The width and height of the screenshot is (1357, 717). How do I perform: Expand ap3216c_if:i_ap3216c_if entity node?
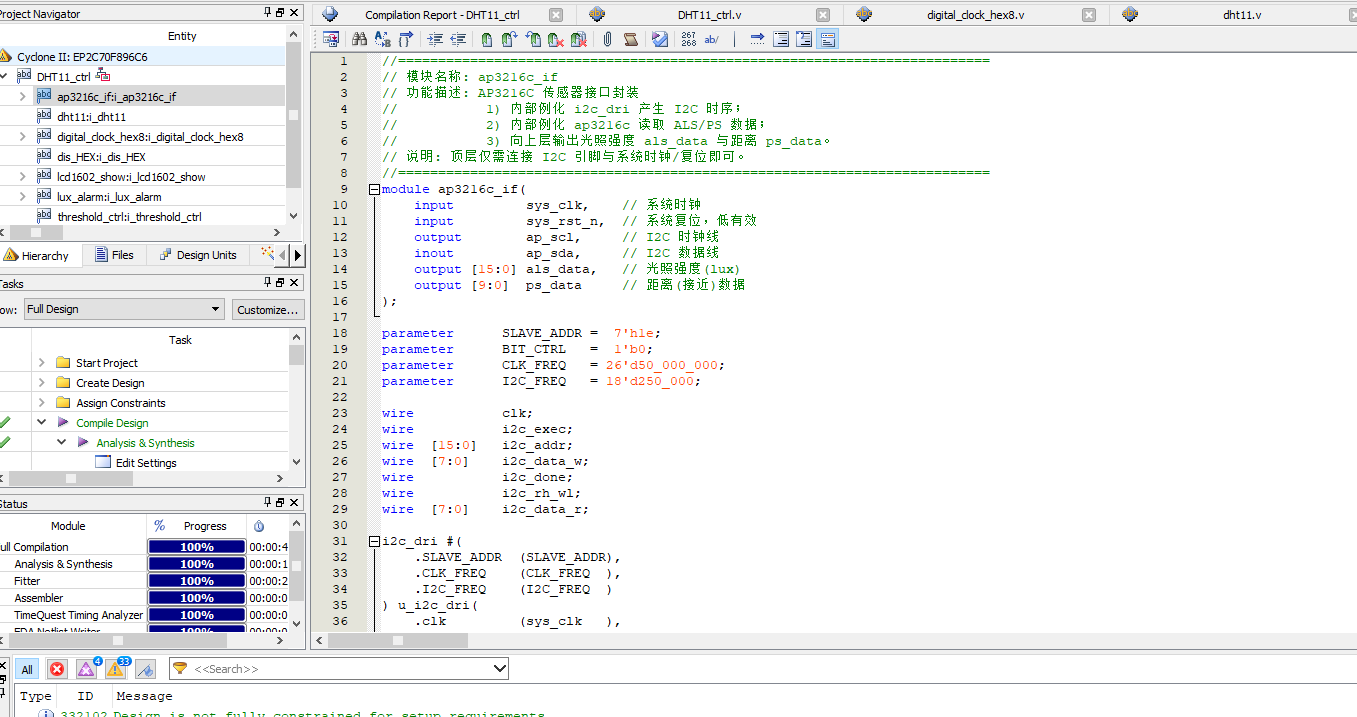tap(23, 96)
